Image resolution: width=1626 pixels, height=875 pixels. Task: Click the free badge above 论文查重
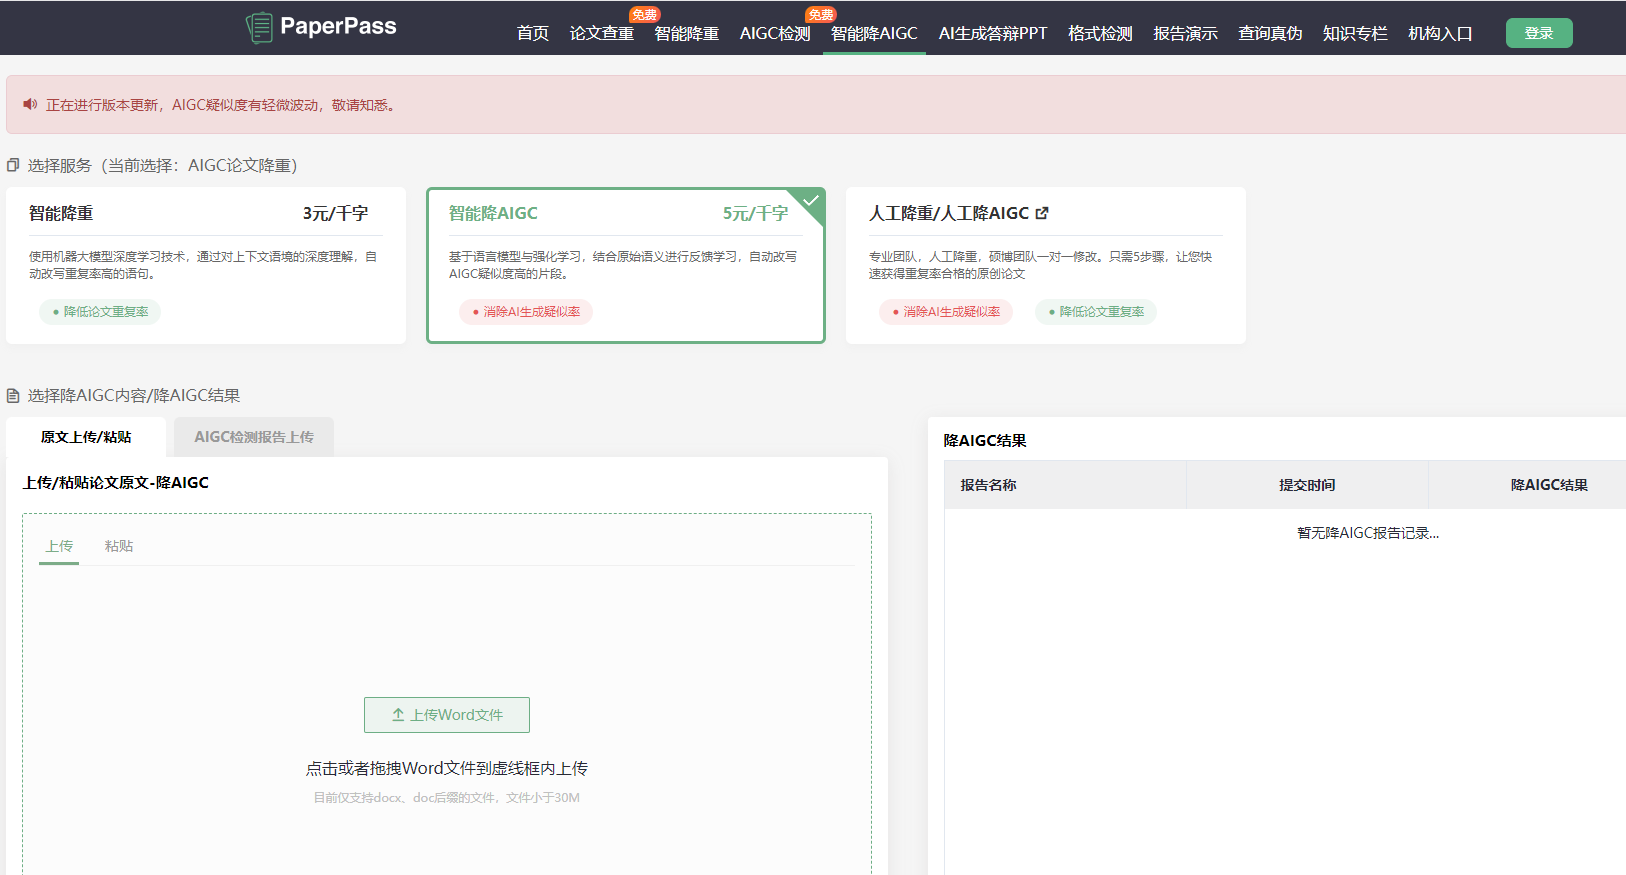pos(644,14)
